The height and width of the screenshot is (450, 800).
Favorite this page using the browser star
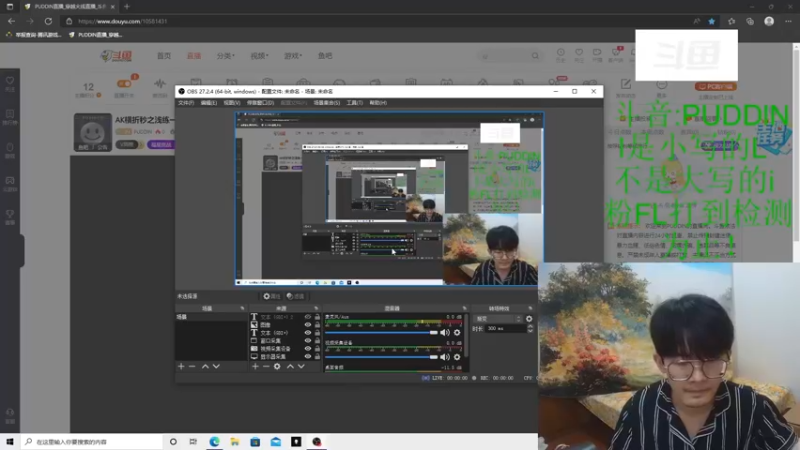(x=712, y=21)
